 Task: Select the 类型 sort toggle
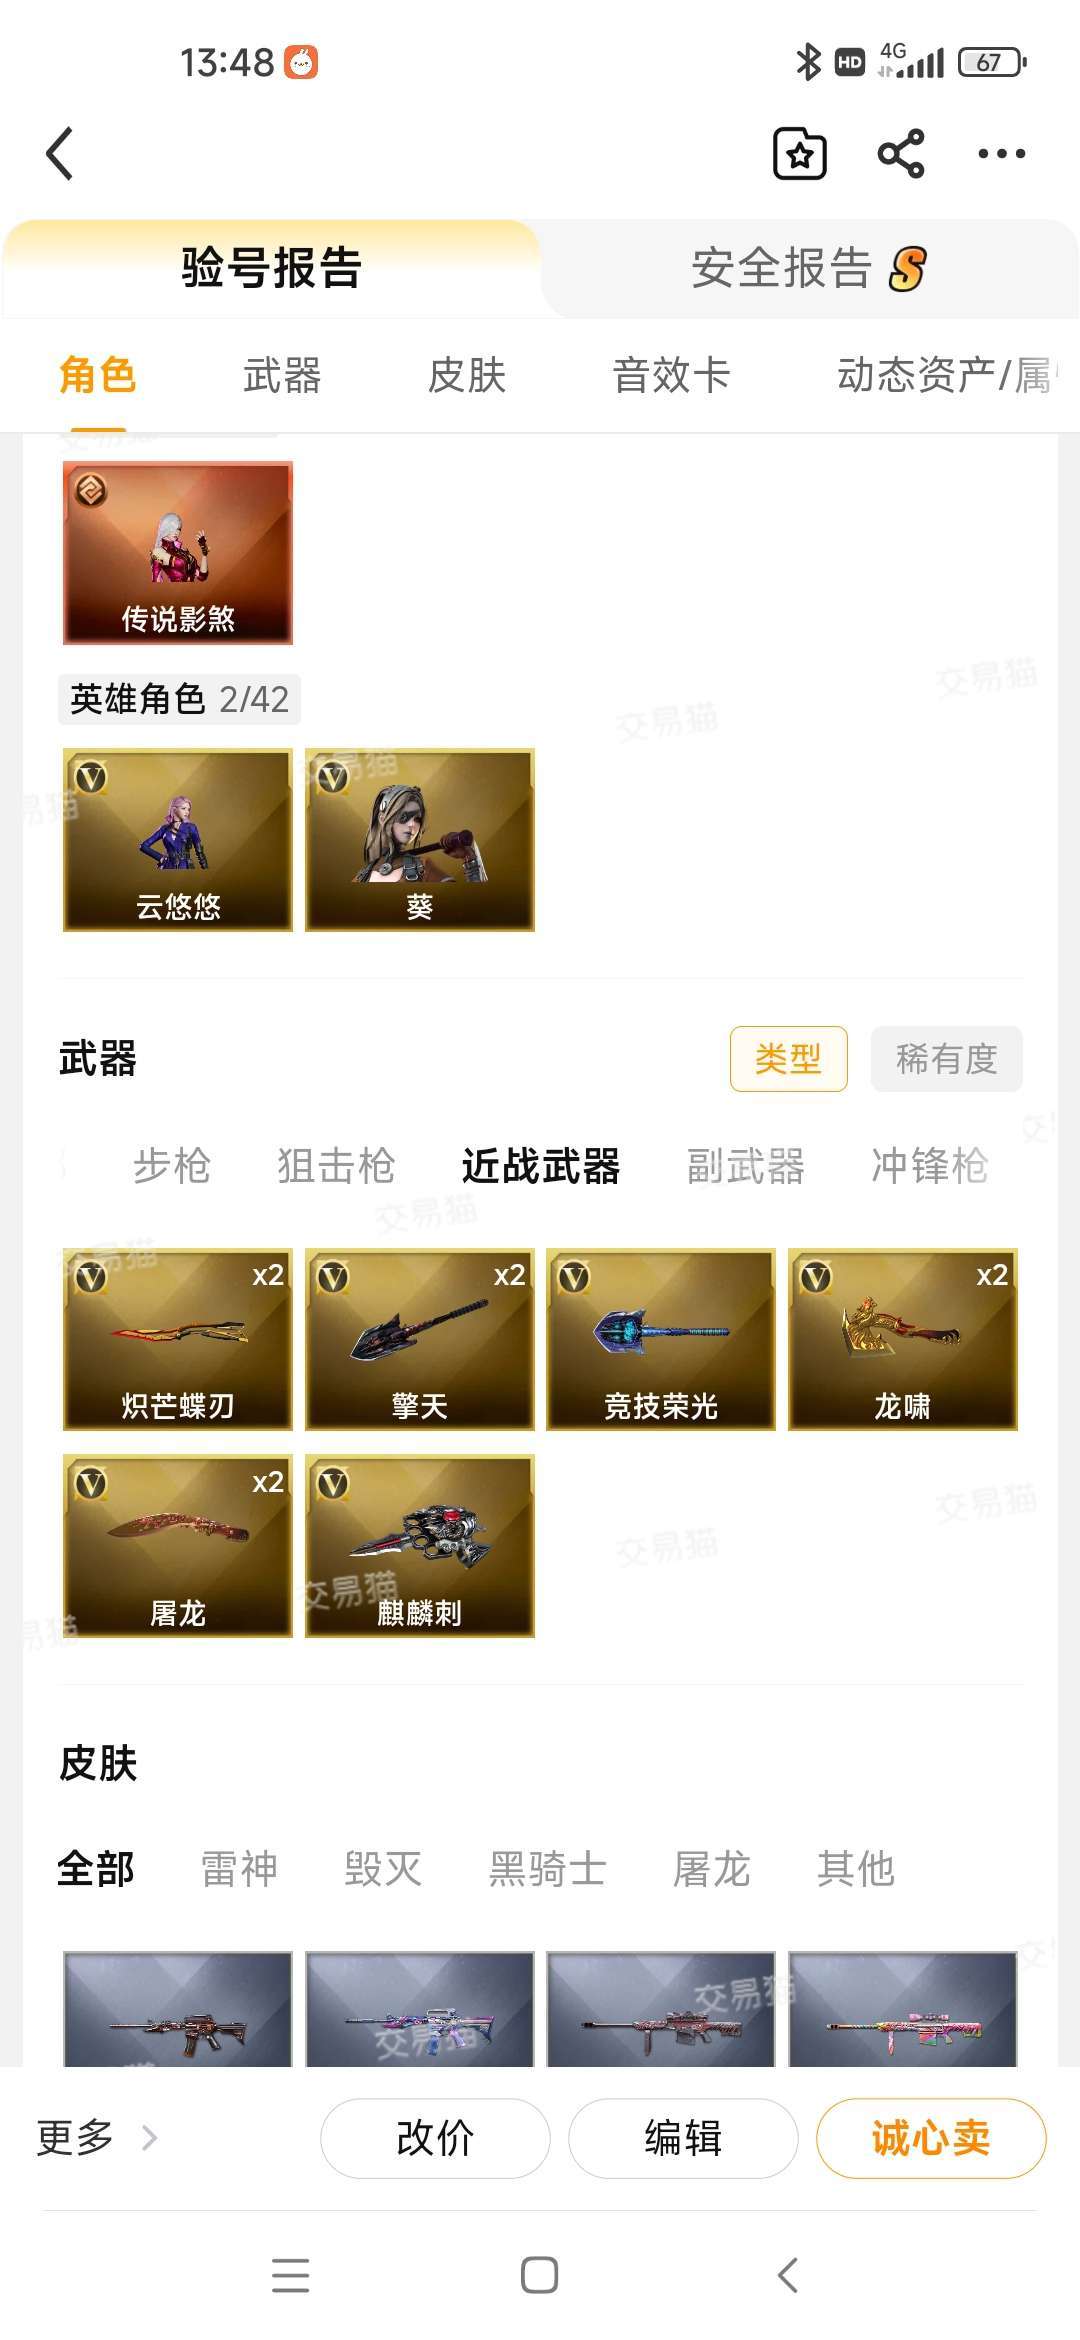click(x=789, y=1058)
